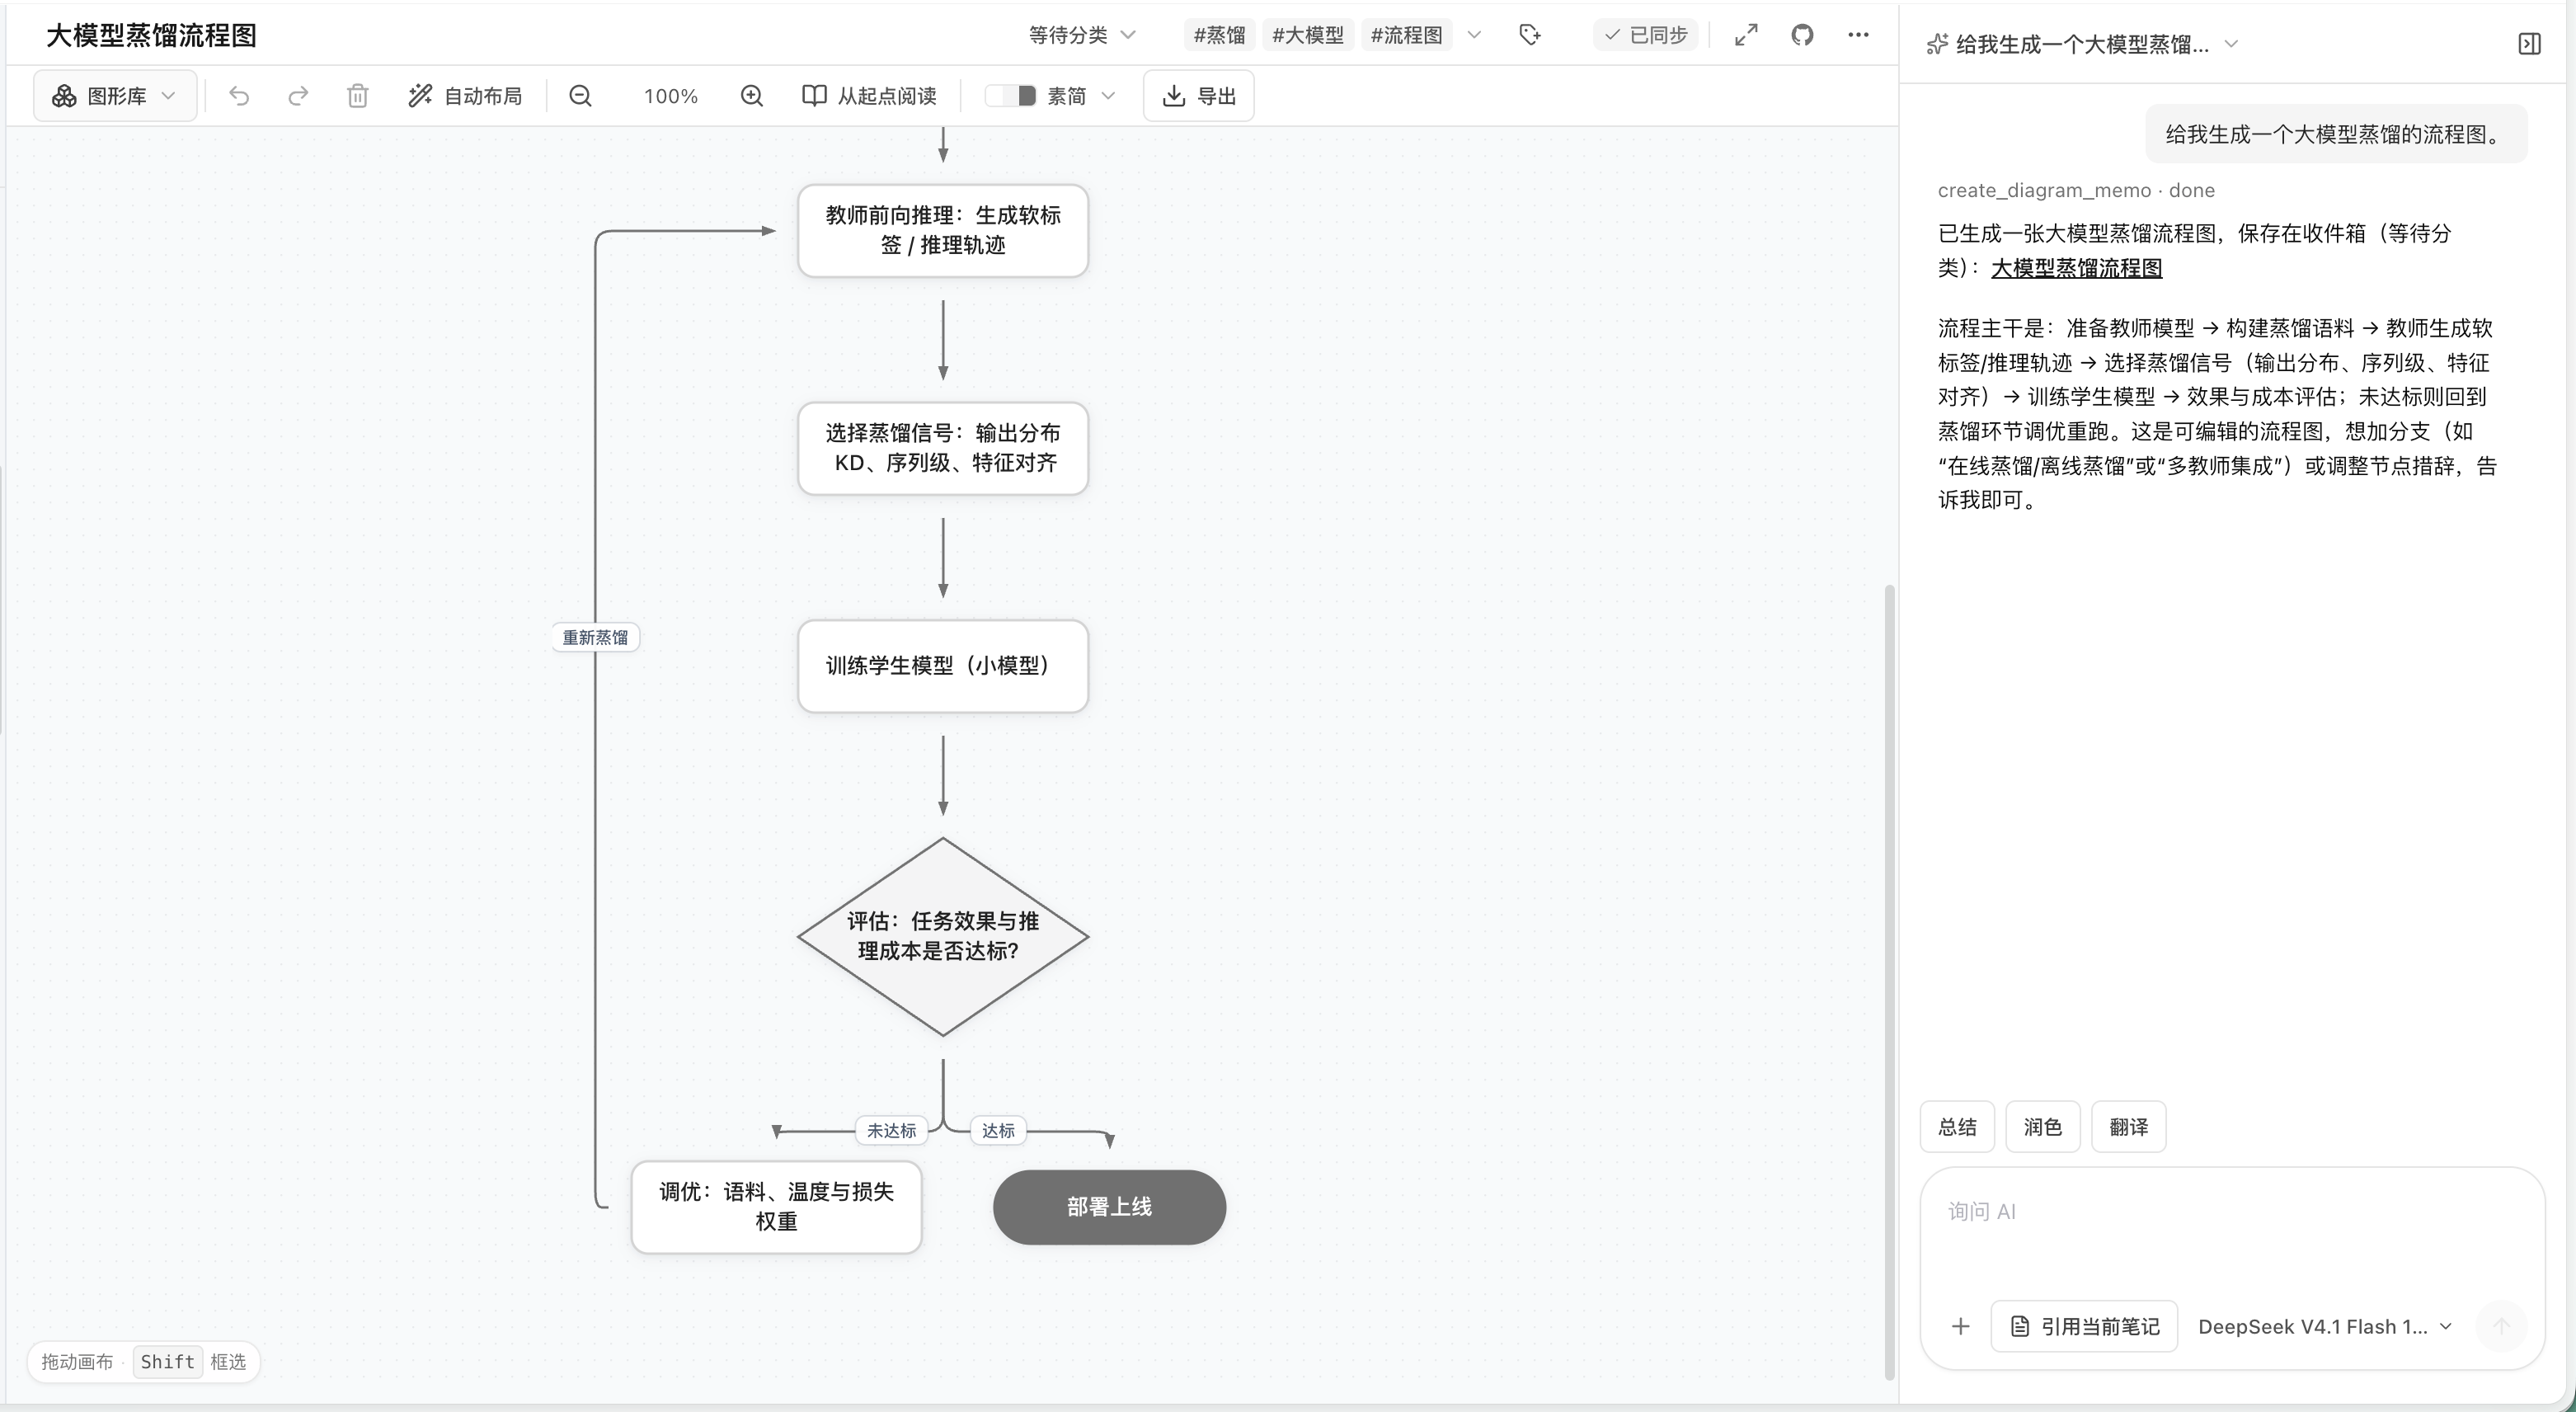Click the trash delete icon
2576x1412 pixels.
tap(357, 96)
